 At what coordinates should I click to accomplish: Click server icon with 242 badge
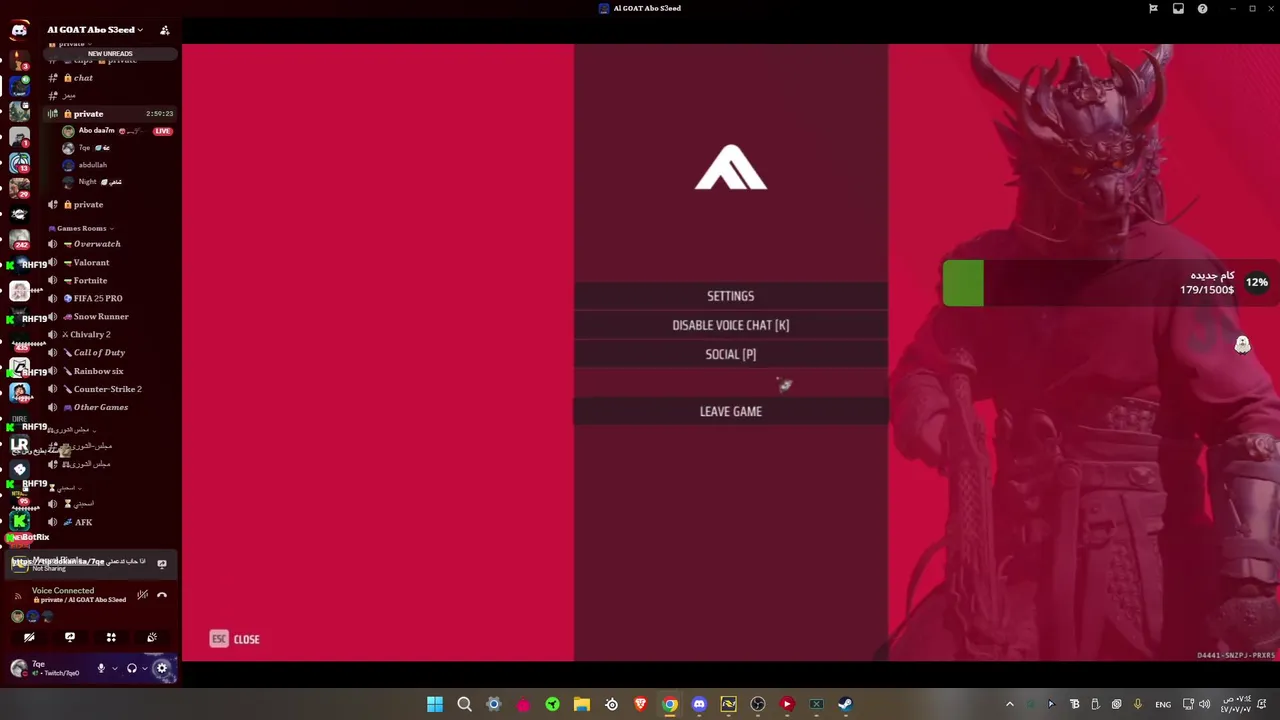click(x=19, y=240)
